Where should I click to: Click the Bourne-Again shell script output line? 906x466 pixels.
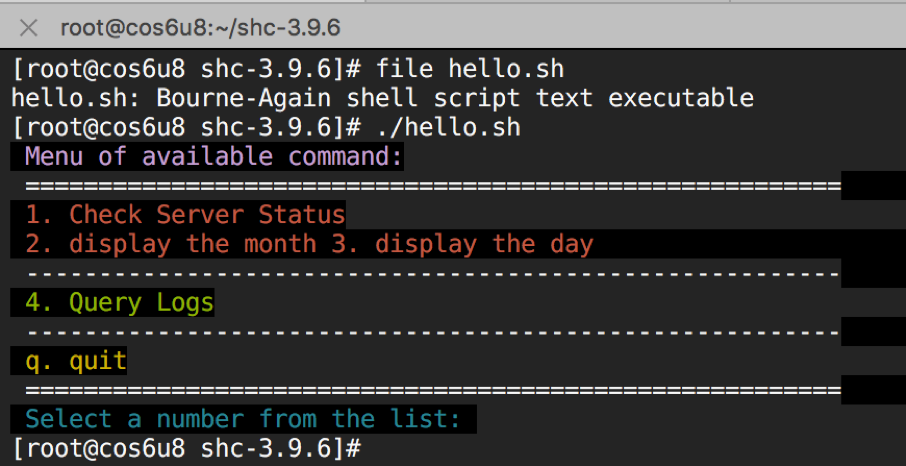coord(383,98)
